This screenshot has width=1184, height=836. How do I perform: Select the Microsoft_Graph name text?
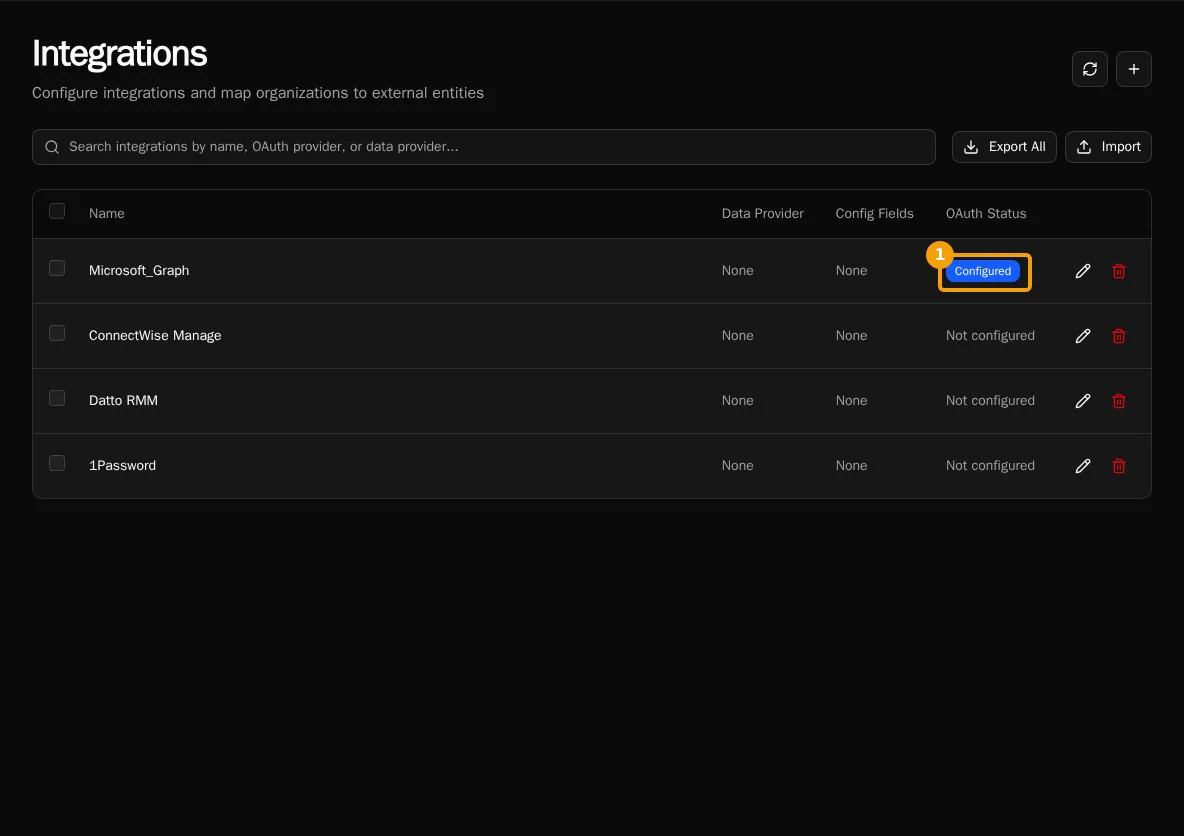coord(139,270)
